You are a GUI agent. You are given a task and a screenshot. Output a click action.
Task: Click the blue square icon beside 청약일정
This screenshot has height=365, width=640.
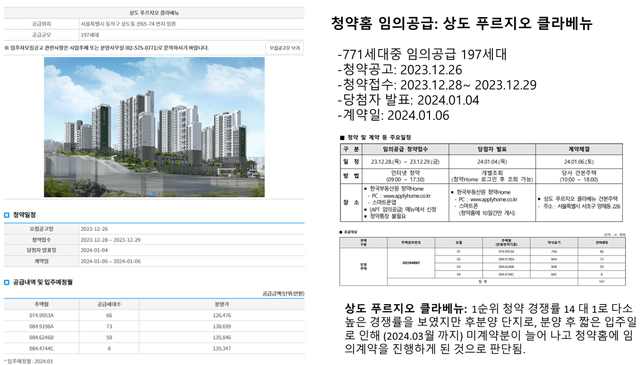point(7,215)
